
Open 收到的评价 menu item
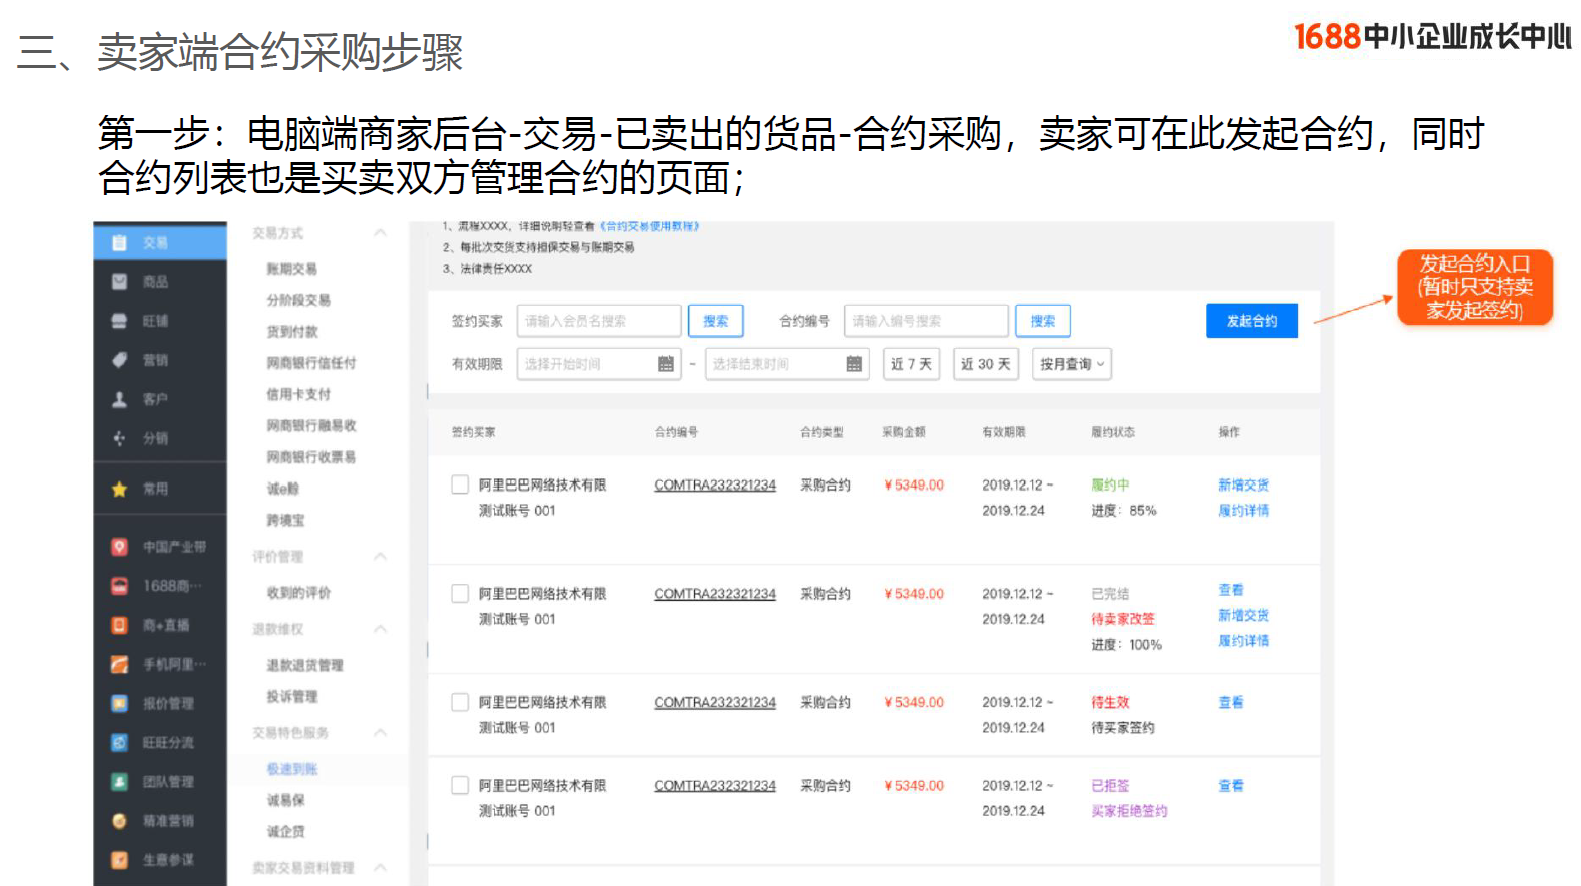[298, 593]
